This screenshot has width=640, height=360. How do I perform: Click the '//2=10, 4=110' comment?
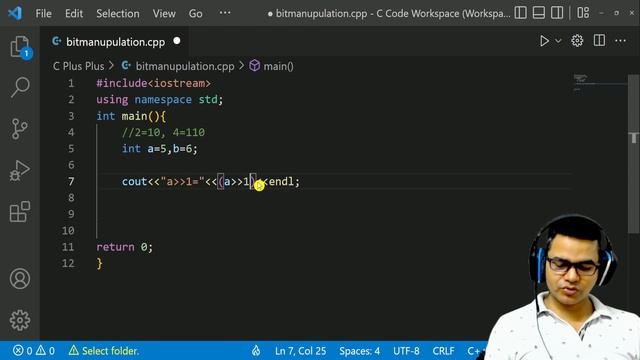tap(163, 132)
